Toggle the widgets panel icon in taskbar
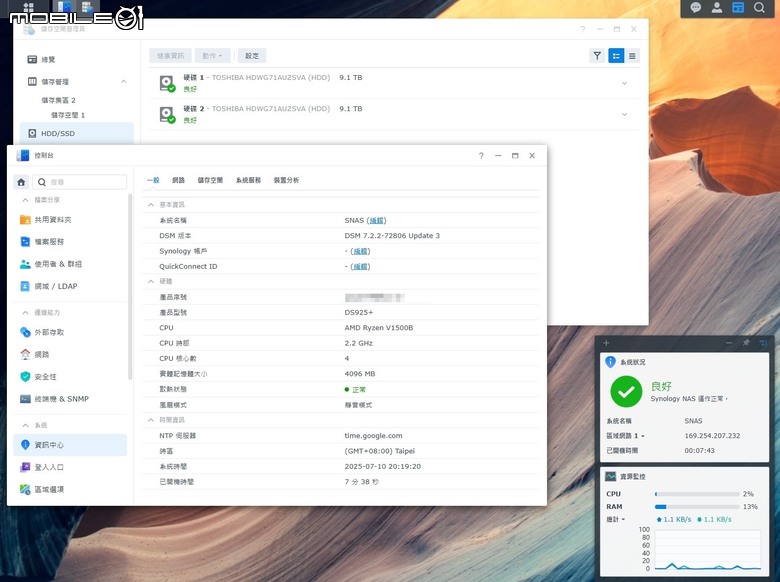Screen dimensions: 780x582 738,7
